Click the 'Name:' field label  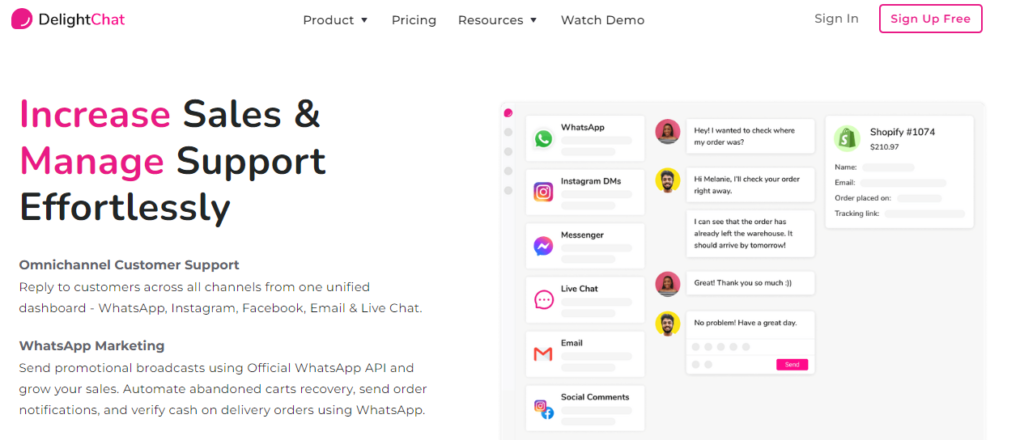coord(846,167)
